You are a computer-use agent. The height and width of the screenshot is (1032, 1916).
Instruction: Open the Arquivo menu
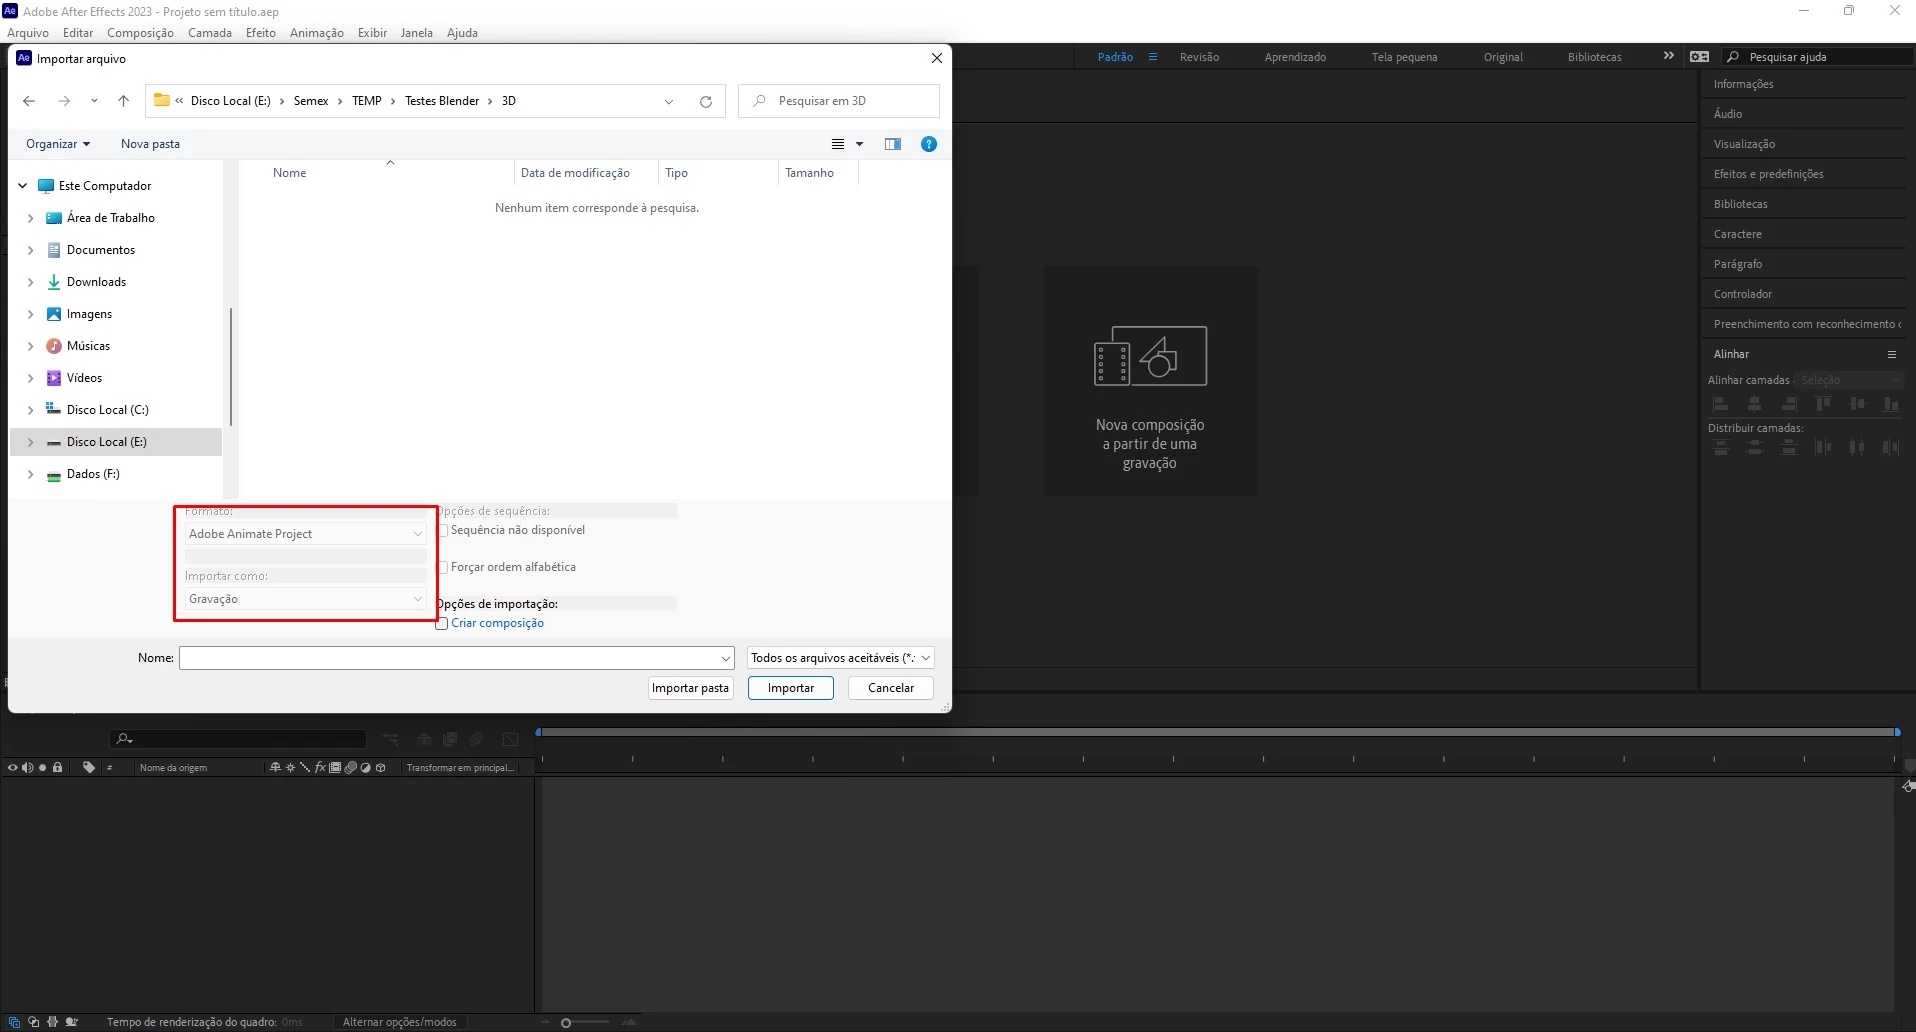pyautogui.click(x=27, y=33)
